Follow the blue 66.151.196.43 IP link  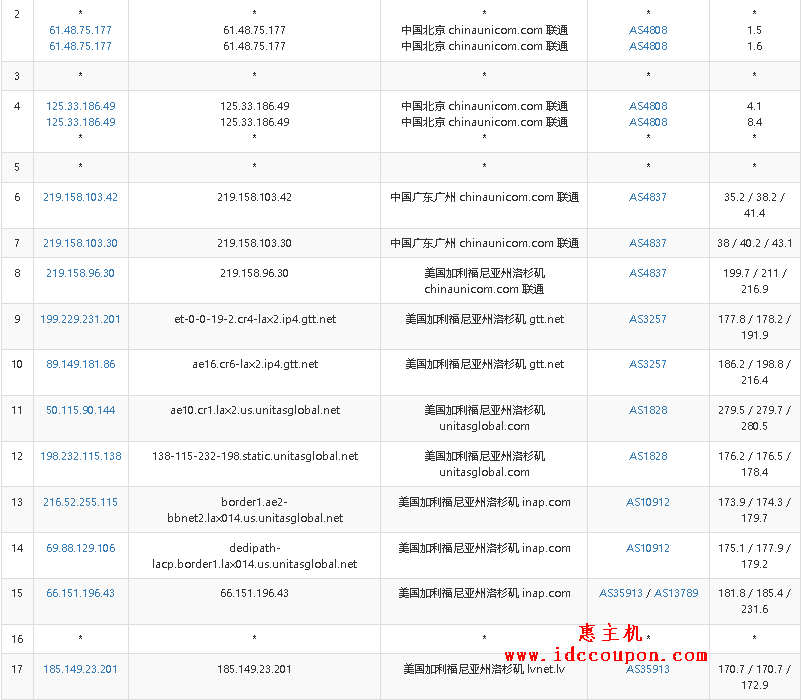(x=80, y=593)
